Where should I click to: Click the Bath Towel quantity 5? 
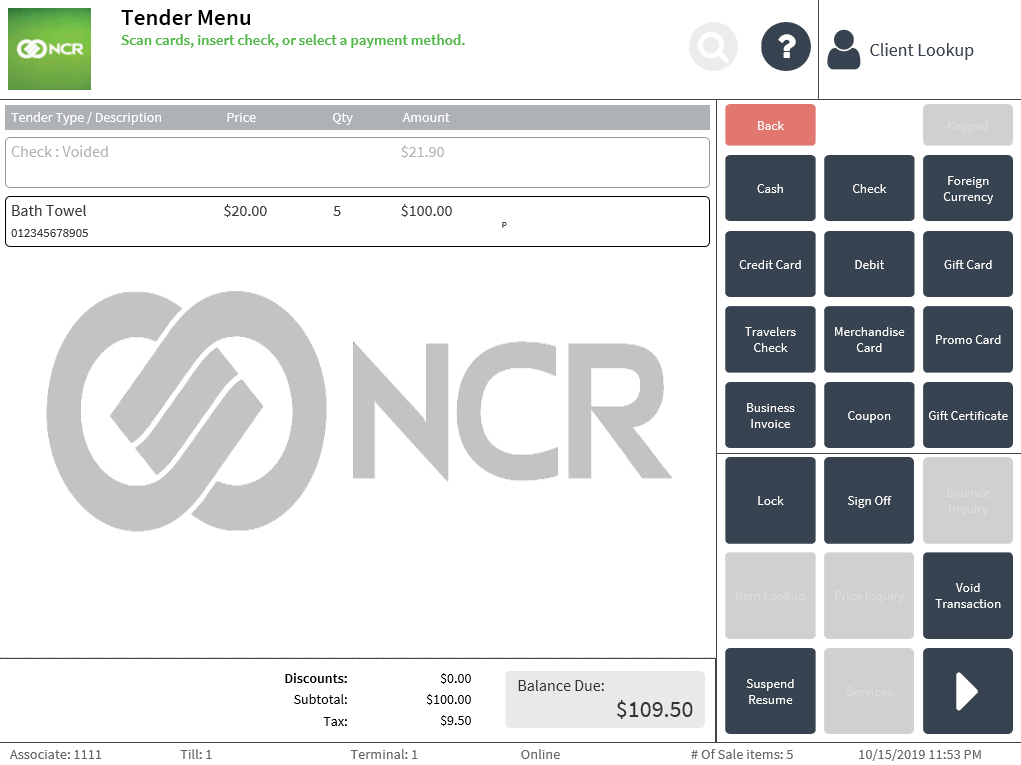coord(337,211)
